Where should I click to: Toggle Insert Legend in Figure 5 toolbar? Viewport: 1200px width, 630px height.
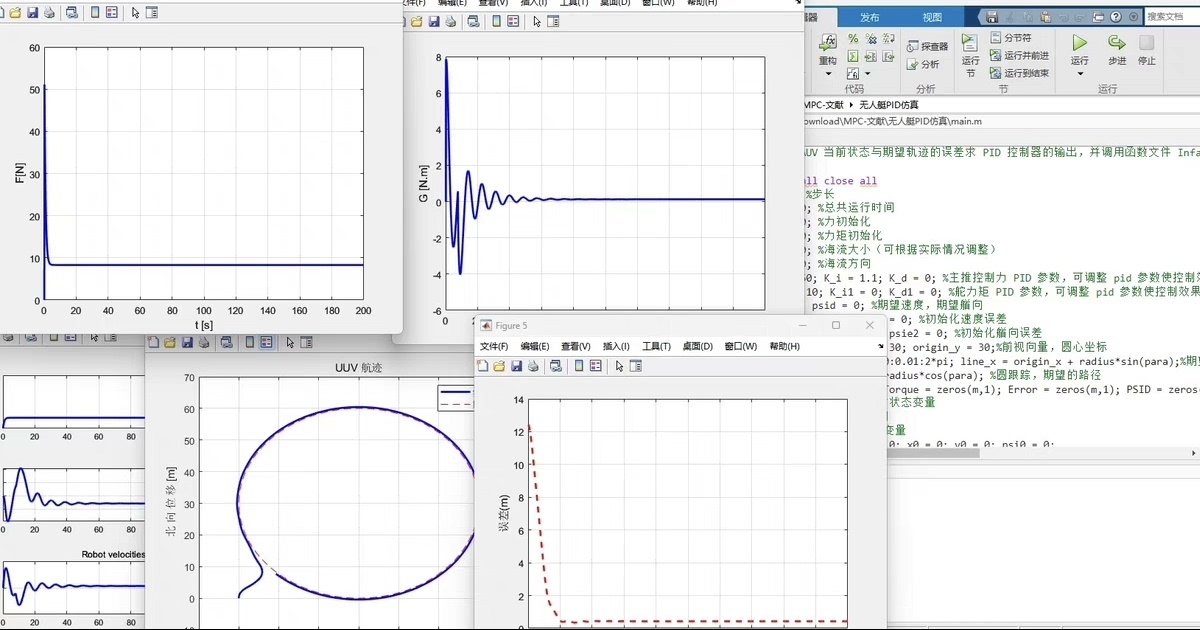click(595, 366)
